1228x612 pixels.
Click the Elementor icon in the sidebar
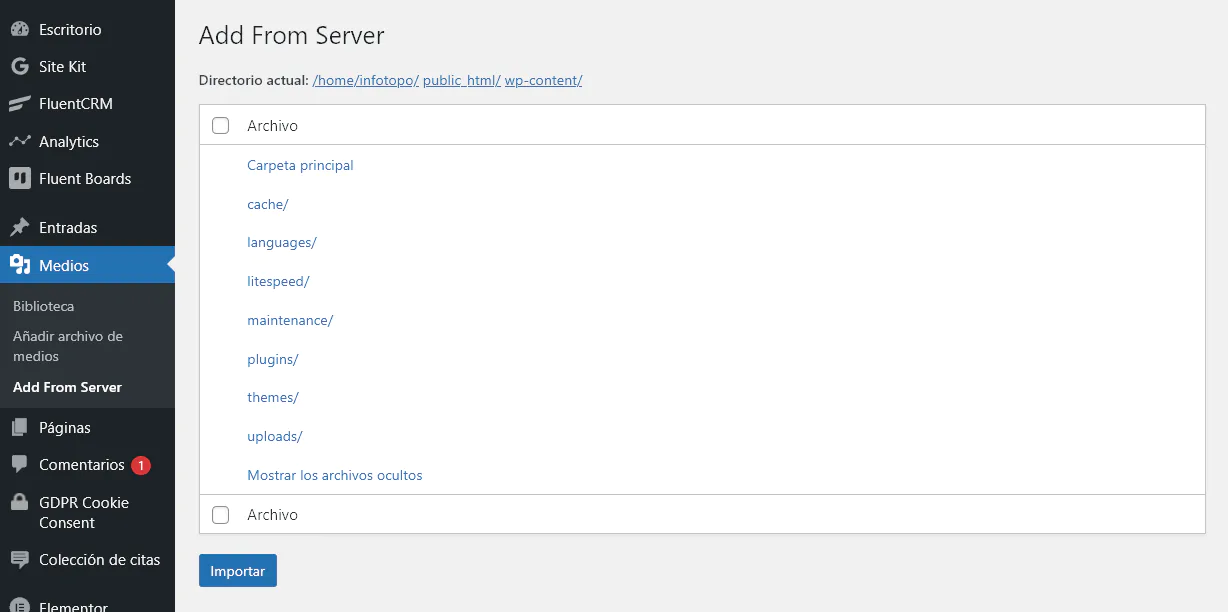22,605
